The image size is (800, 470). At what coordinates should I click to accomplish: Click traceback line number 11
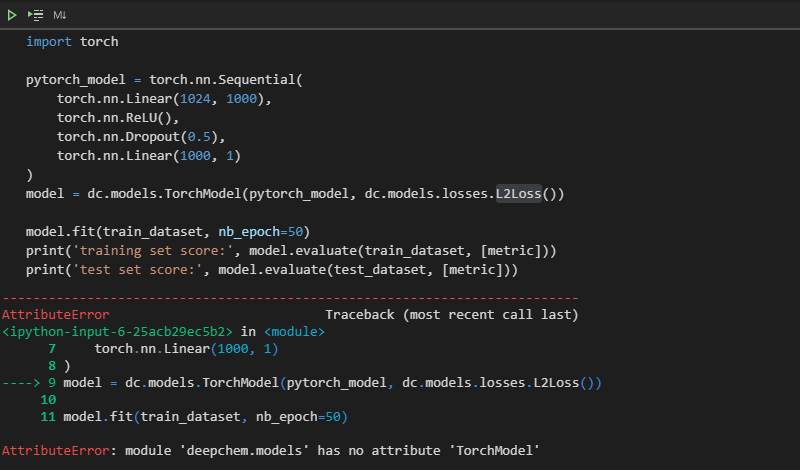[x=48, y=417]
